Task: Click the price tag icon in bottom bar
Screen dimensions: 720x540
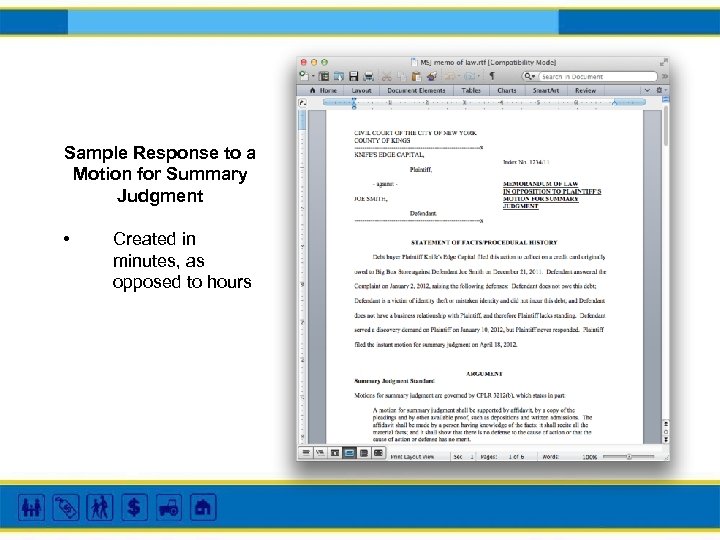Action: click(x=66, y=507)
